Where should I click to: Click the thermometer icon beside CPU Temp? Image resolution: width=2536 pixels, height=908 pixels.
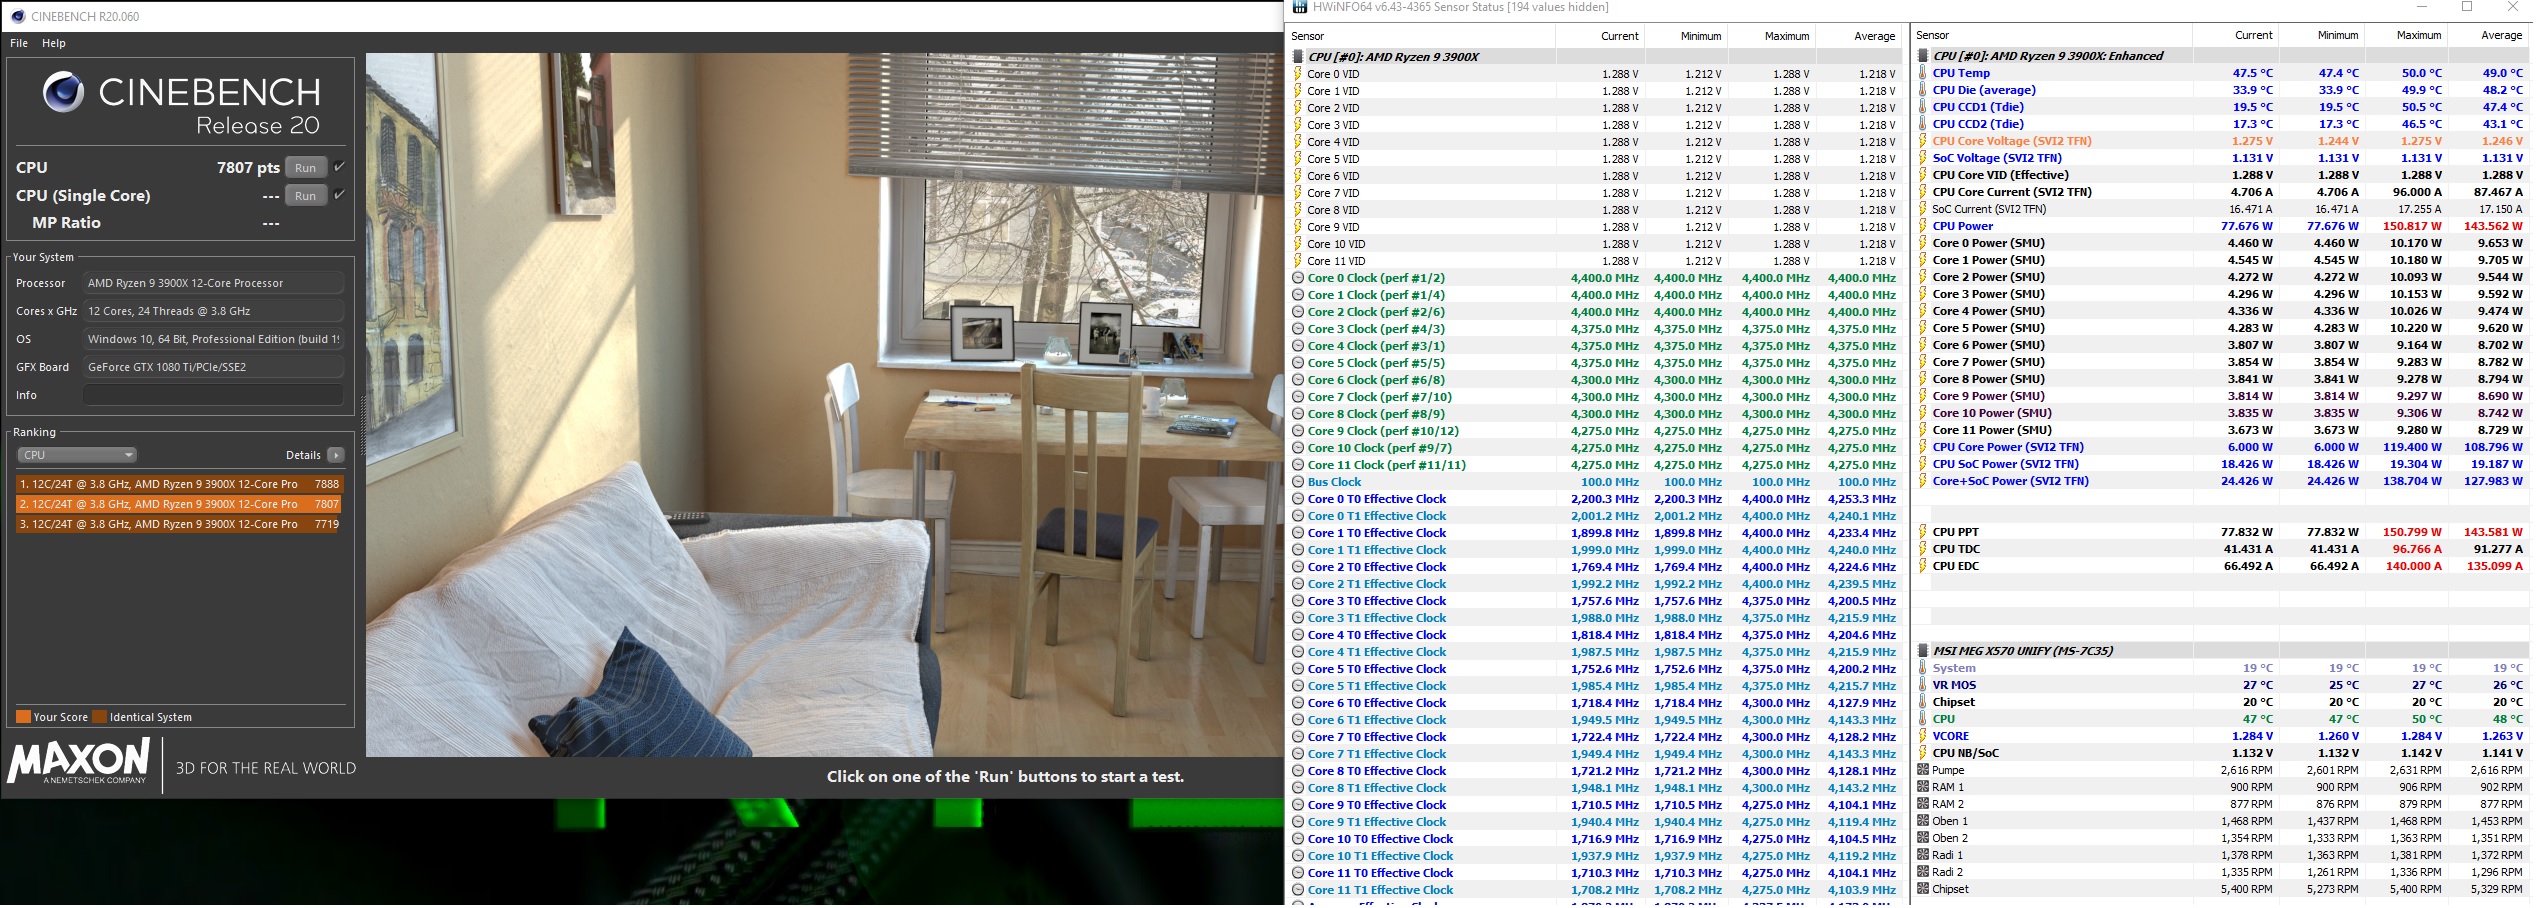point(1923,73)
